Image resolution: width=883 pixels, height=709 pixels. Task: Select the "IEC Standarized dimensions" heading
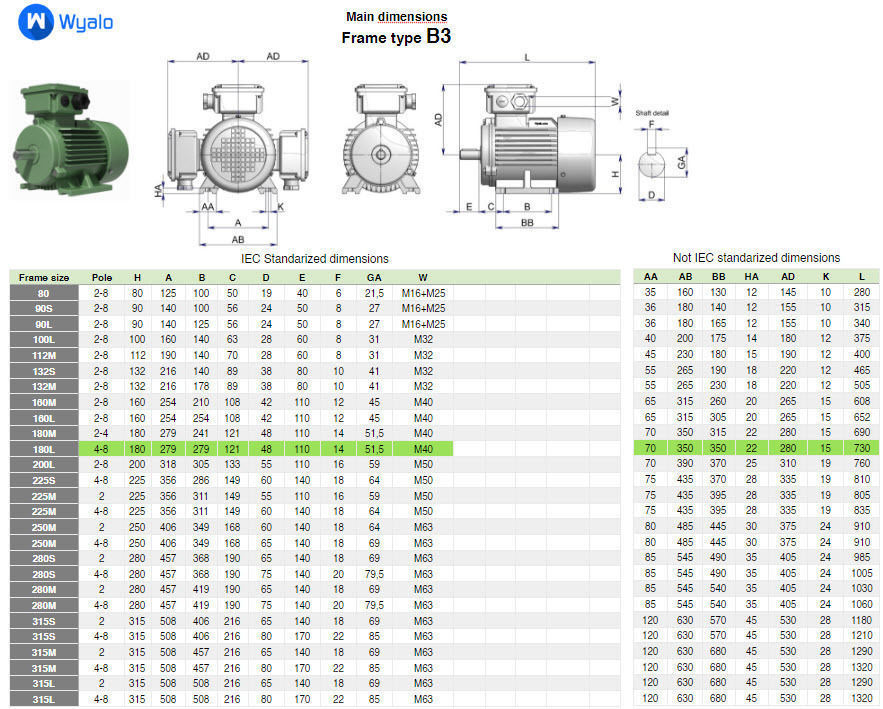315,258
